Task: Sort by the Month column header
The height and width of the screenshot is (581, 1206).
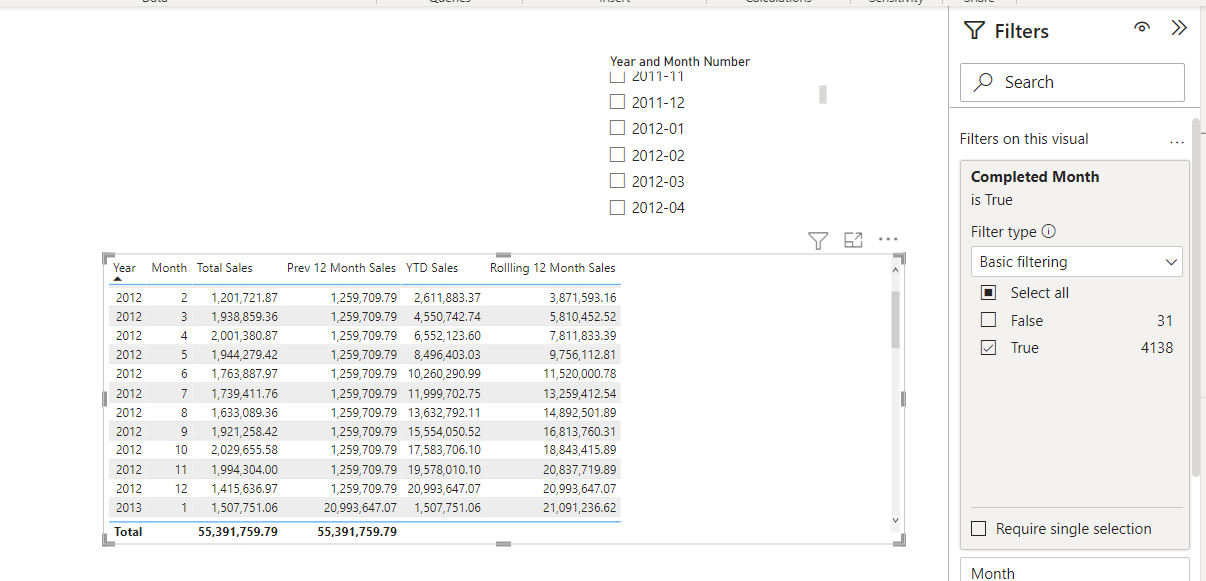Action: (169, 268)
